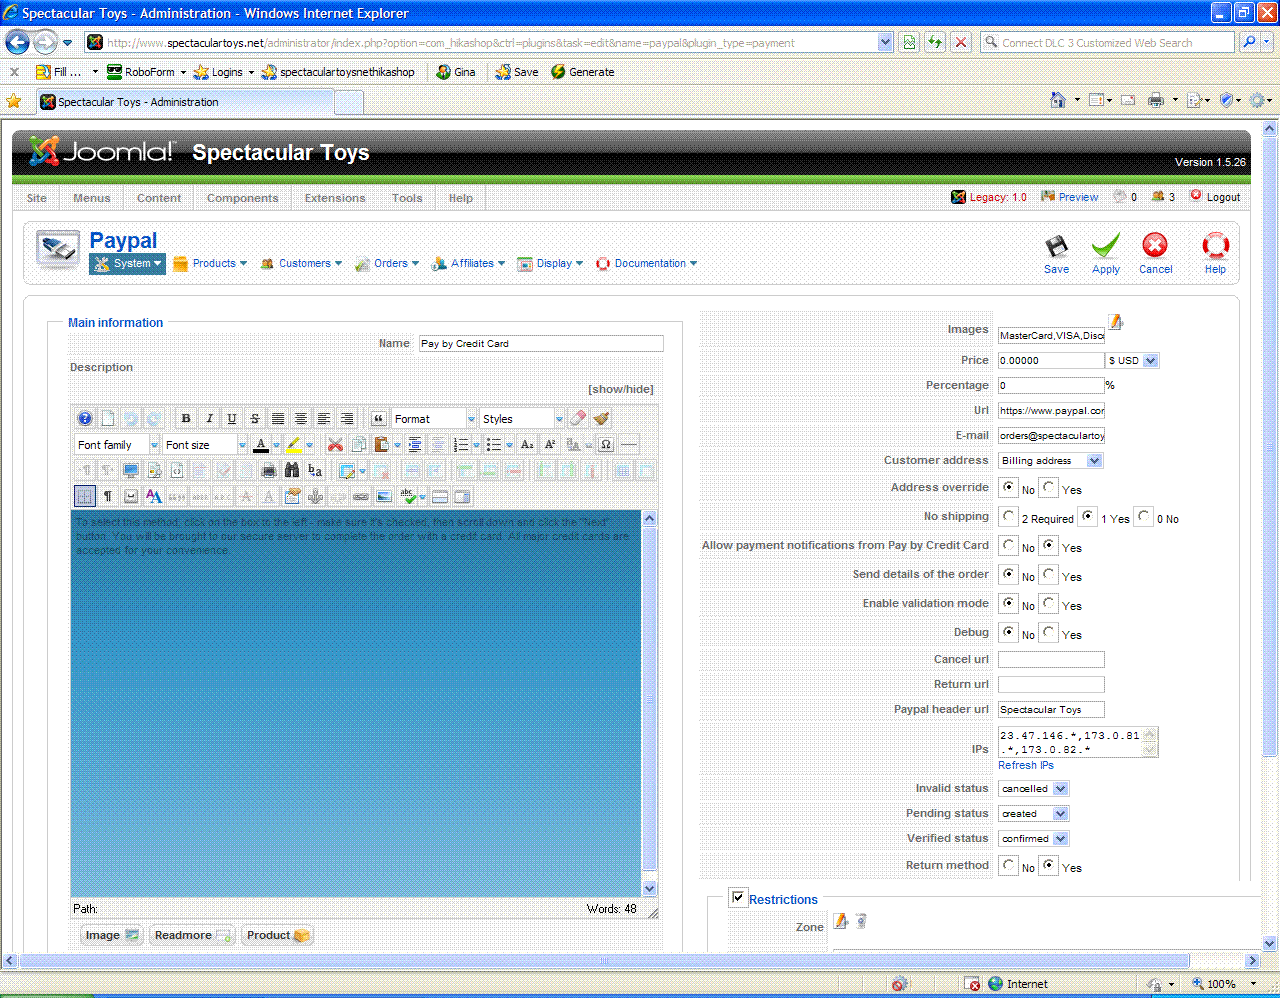The image size is (1280, 998).
Task: Set payment notifications to No
Action: point(1009,545)
